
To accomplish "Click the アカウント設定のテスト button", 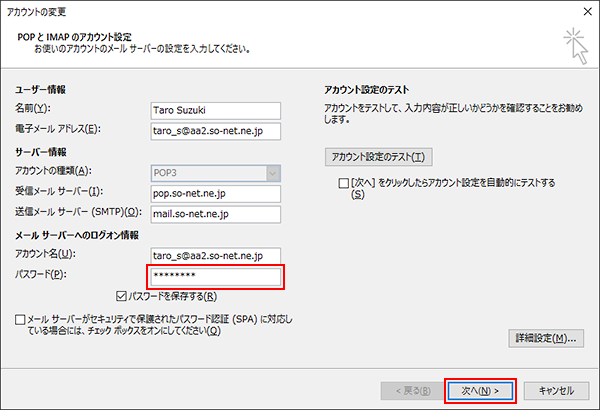I will click(x=379, y=157).
